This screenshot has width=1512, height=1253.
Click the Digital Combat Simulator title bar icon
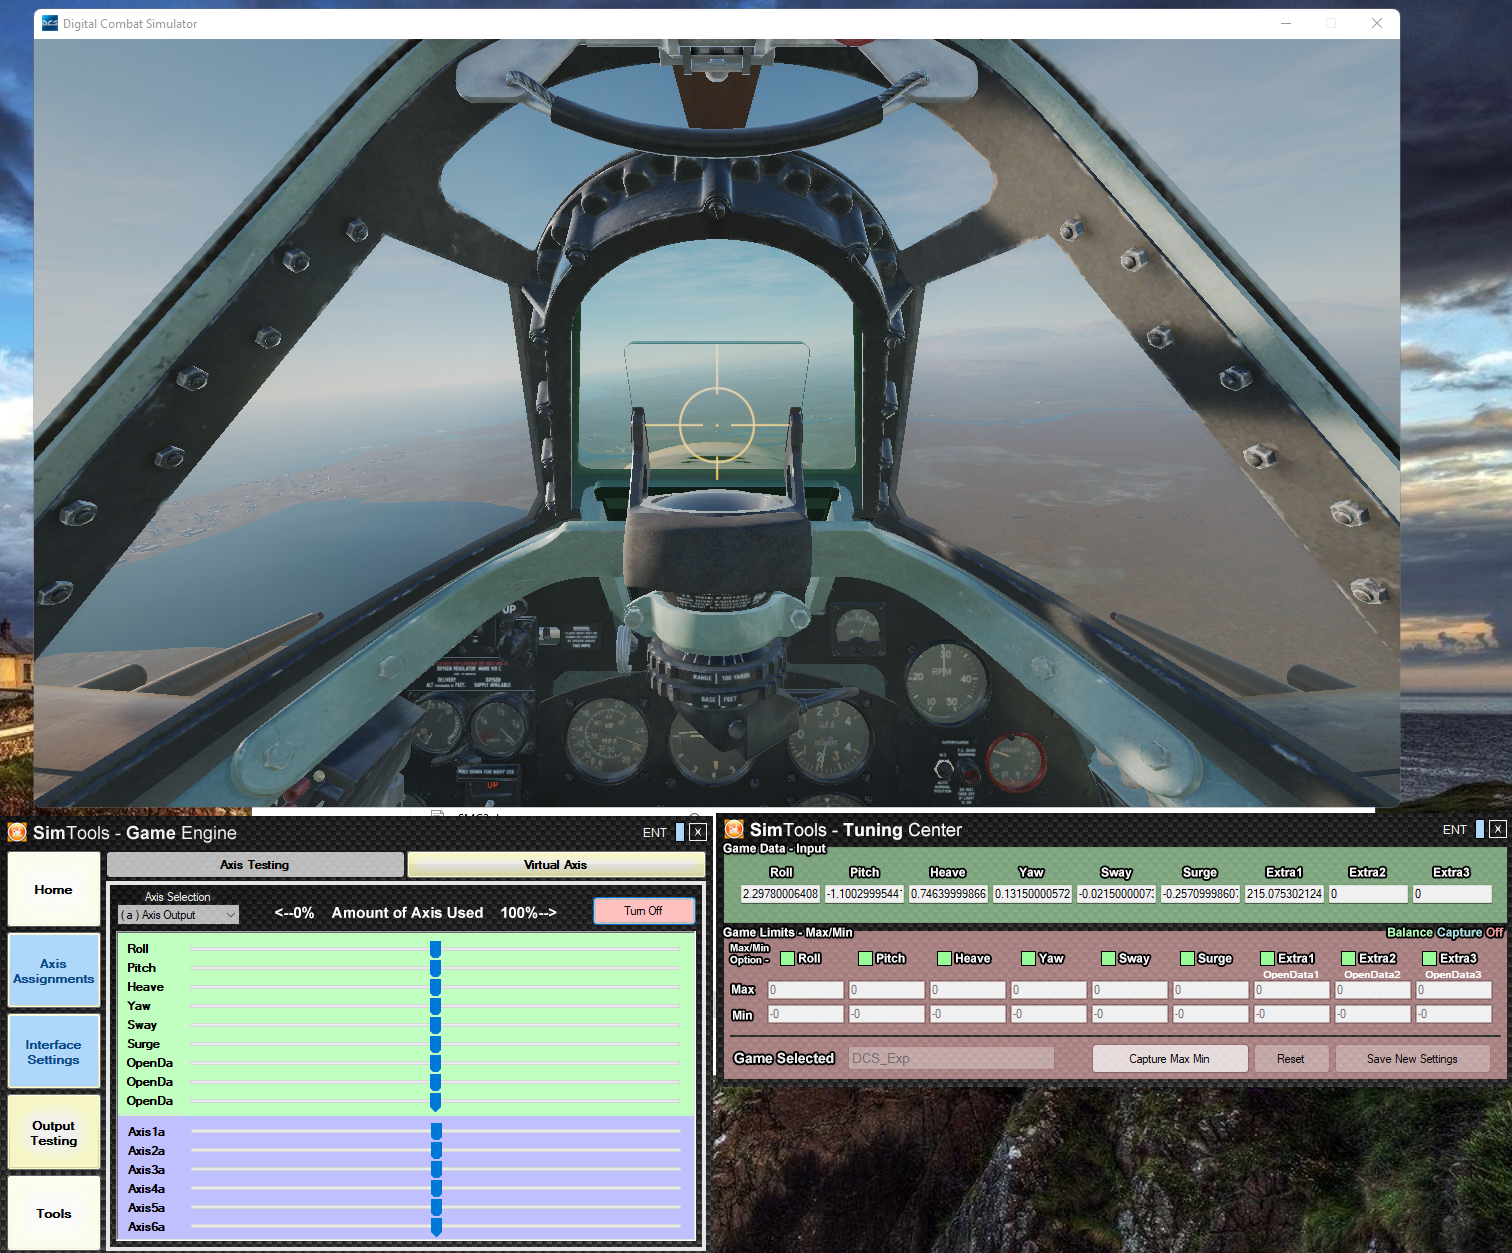[49, 23]
